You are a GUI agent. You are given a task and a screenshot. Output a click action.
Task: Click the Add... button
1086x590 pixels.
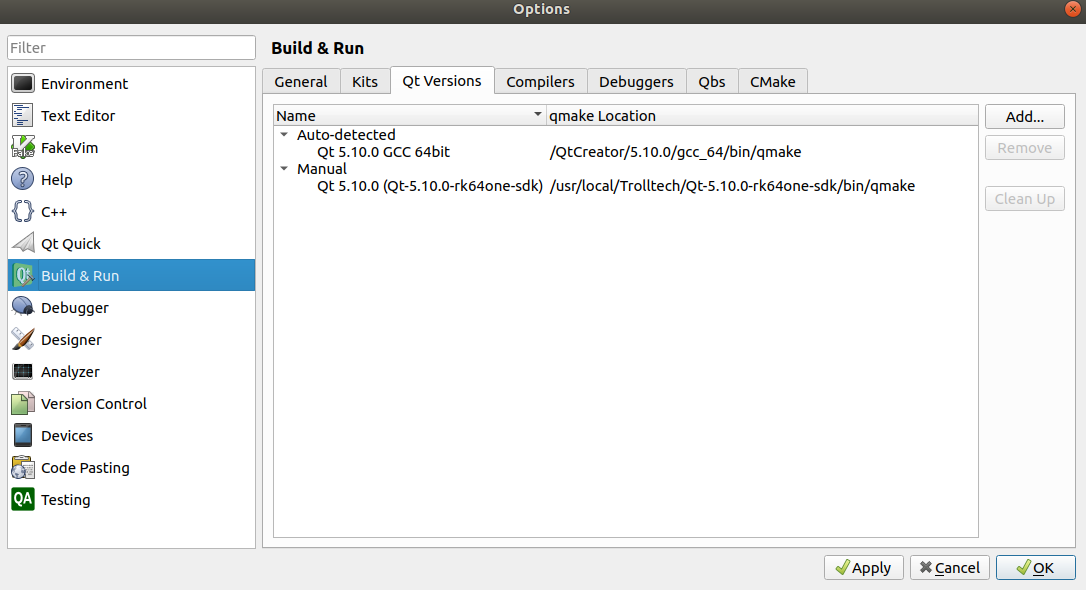[1024, 116]
